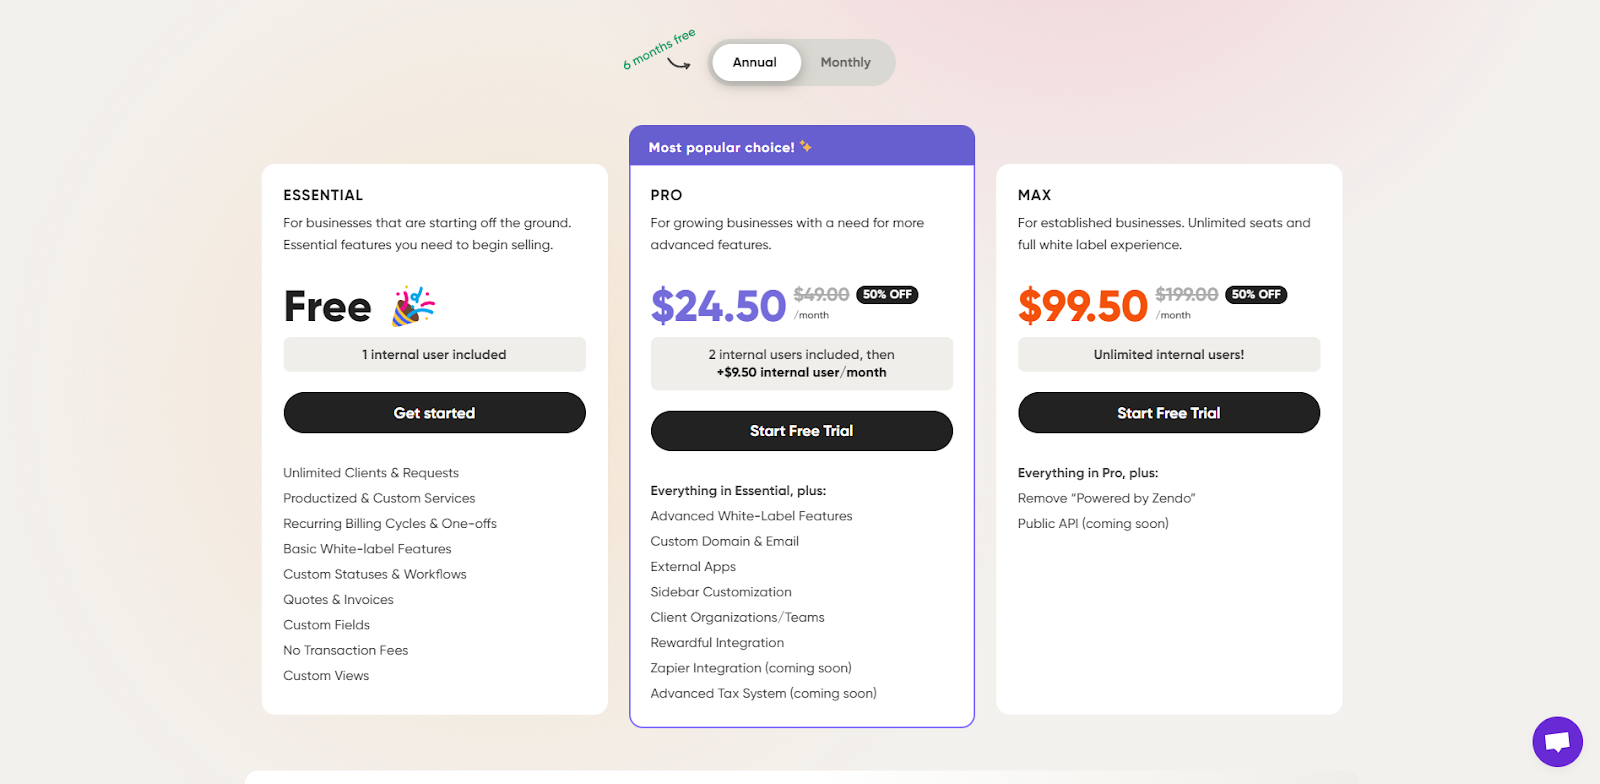Screen dimensions: 1600x784
Task: Click the 1 internal user included box
Action: pyautogui.click(x=434, y=354)
